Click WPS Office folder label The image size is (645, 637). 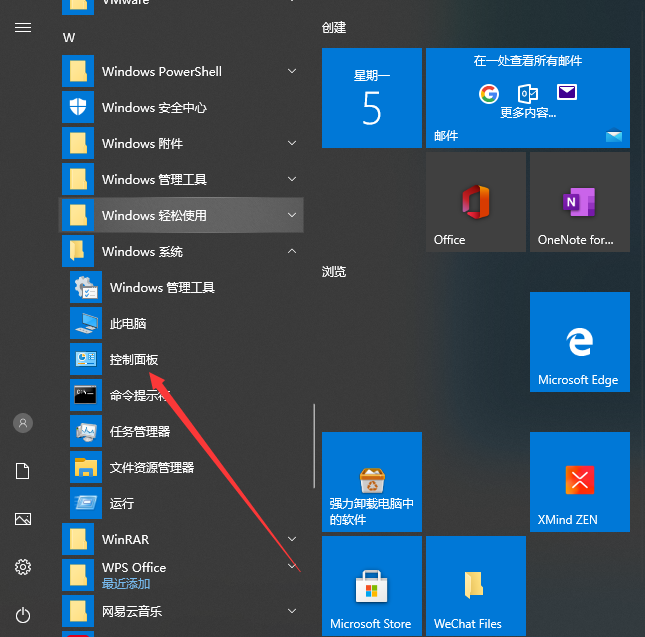point(134,568)
